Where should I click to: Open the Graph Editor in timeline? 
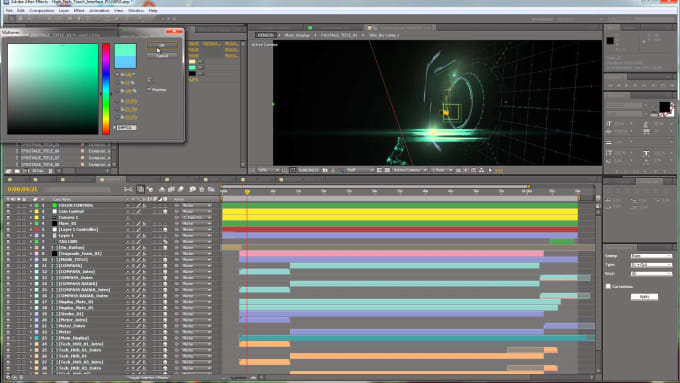tap(211, 190)
